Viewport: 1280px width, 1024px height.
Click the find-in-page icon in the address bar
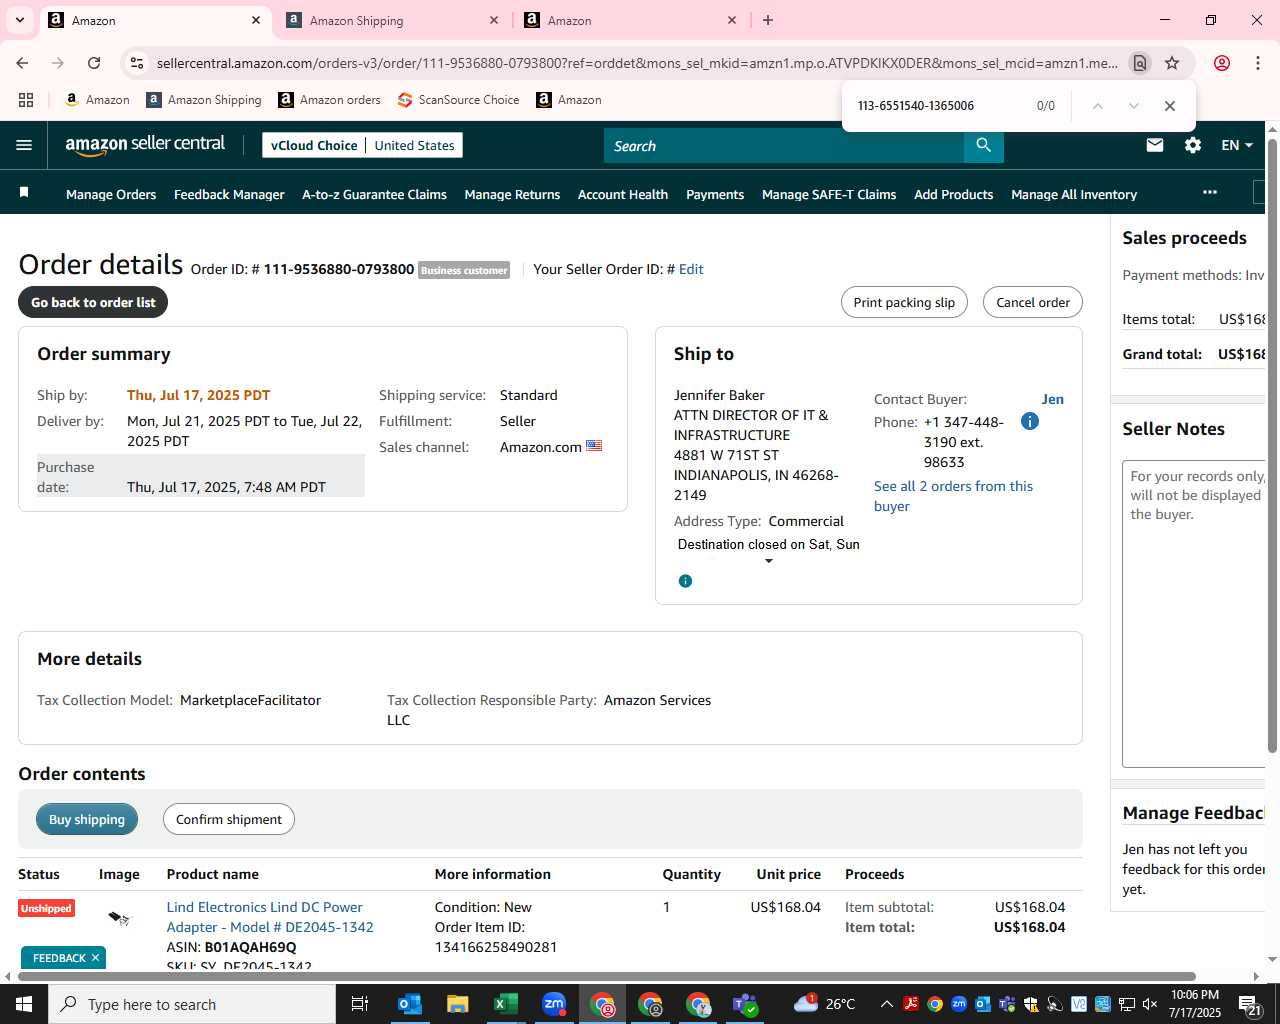point(1140,63)
